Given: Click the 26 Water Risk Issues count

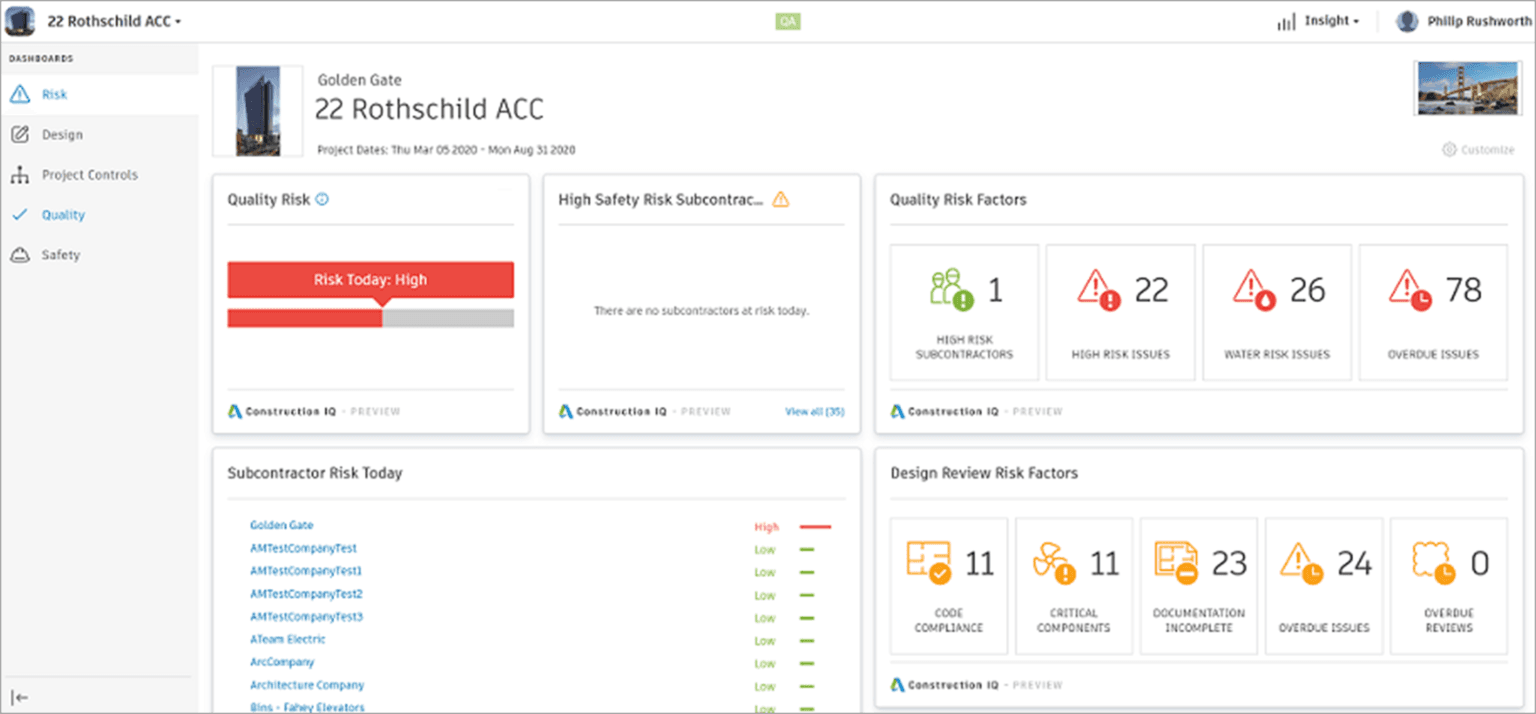Looking at the screenshot, I should coord(1307,290).
